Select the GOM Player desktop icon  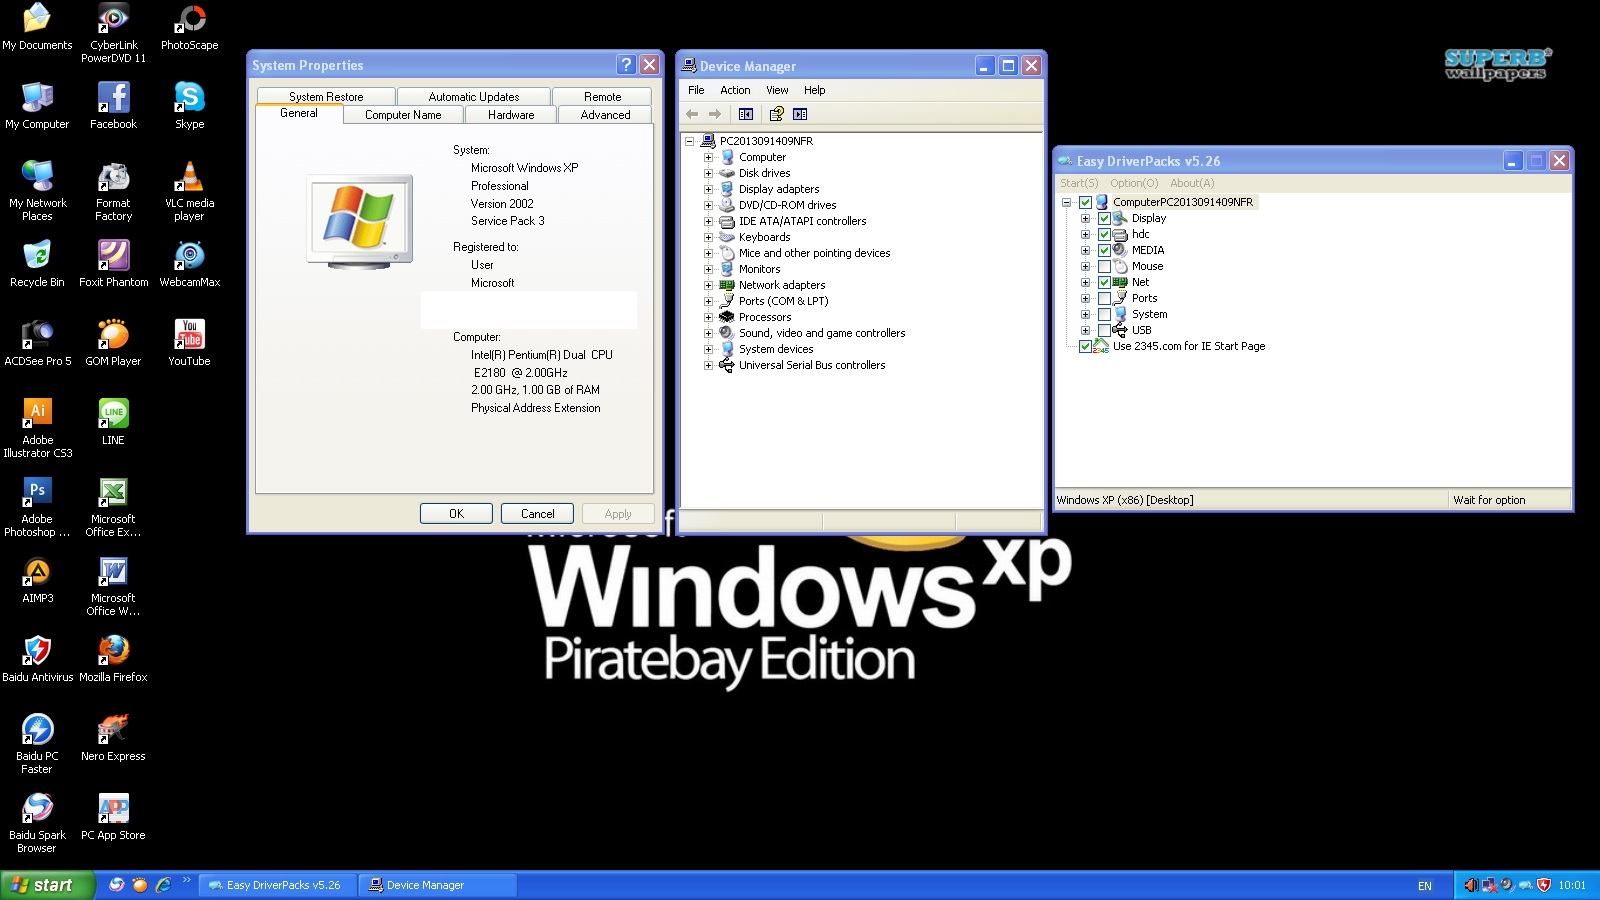click(113, 343)
